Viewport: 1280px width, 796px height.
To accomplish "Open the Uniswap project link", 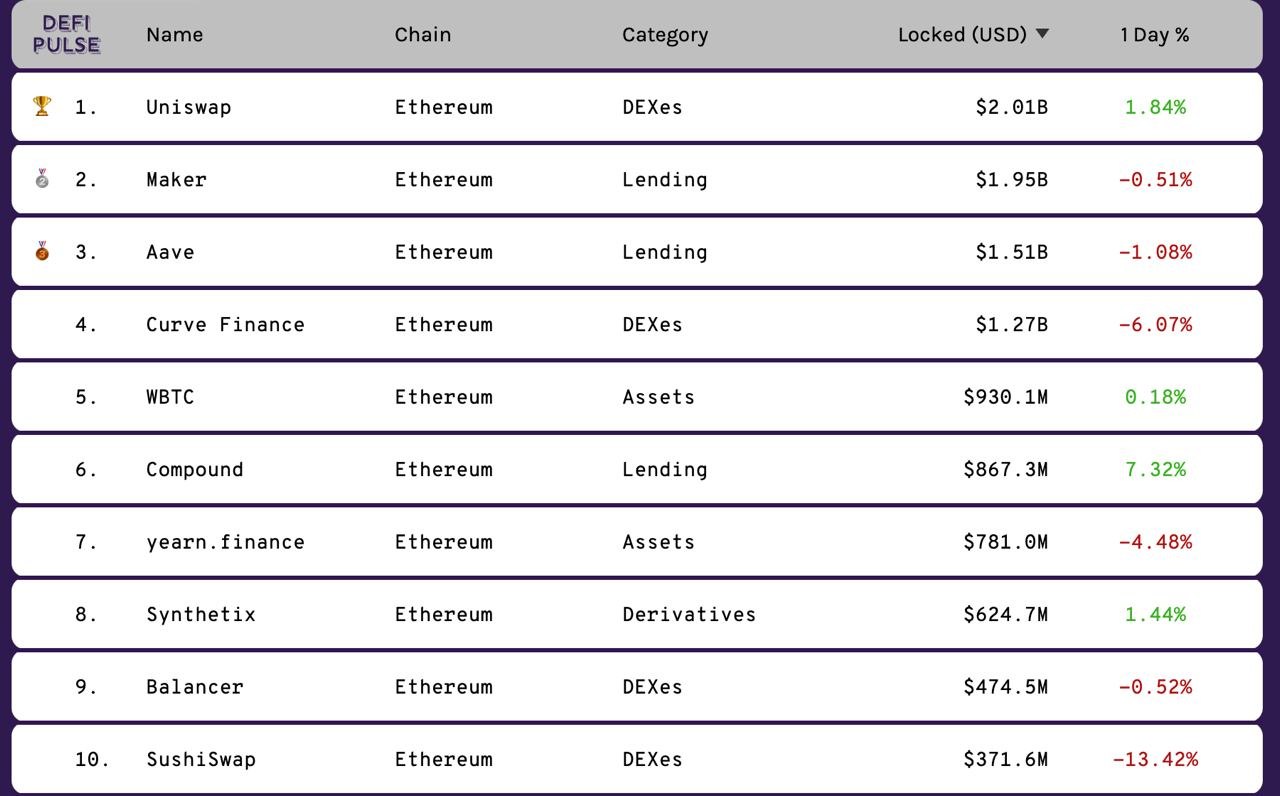I will [x=188, y=107].
